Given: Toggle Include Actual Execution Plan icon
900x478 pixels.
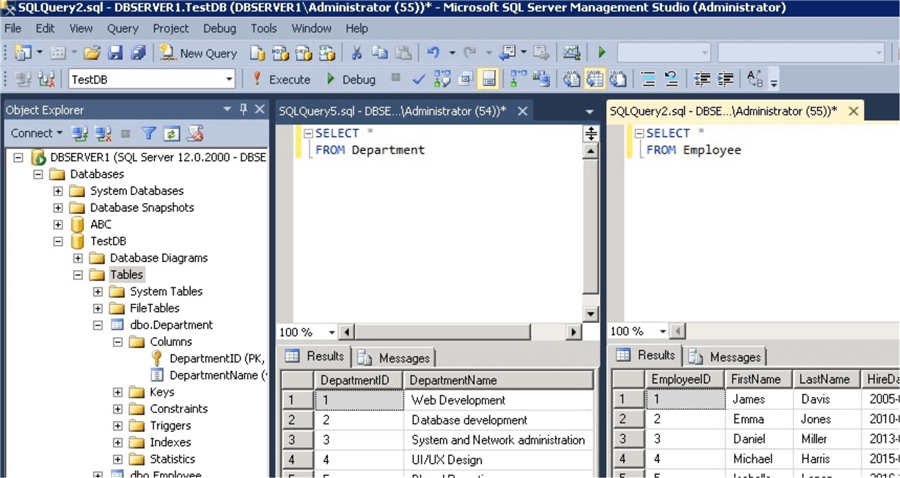Looking at the screenshot, I should [518, 79].
